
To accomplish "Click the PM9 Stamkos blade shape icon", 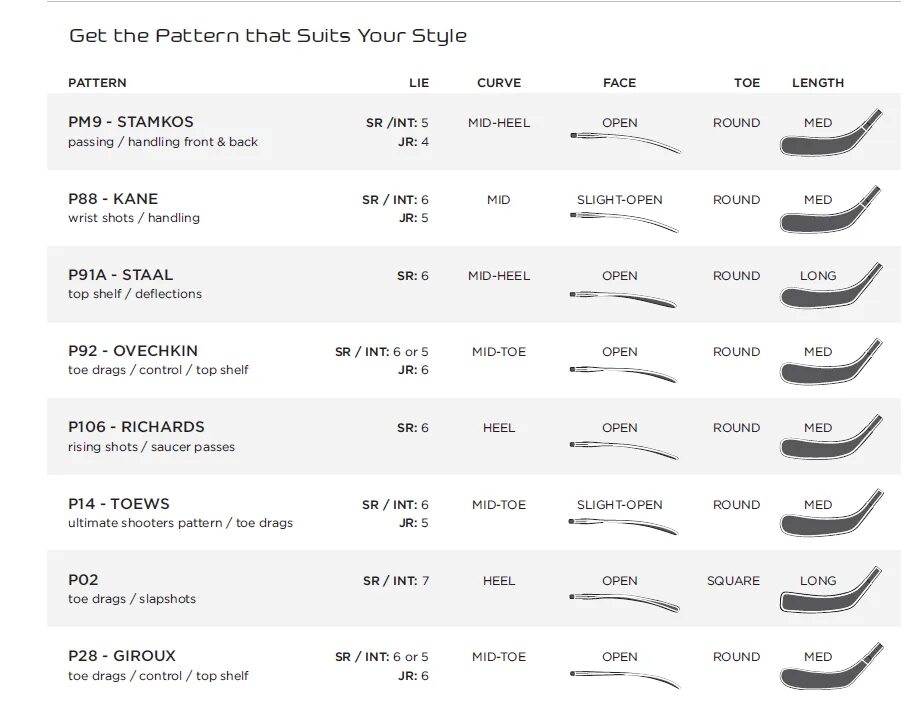I will tap(831, 136).
